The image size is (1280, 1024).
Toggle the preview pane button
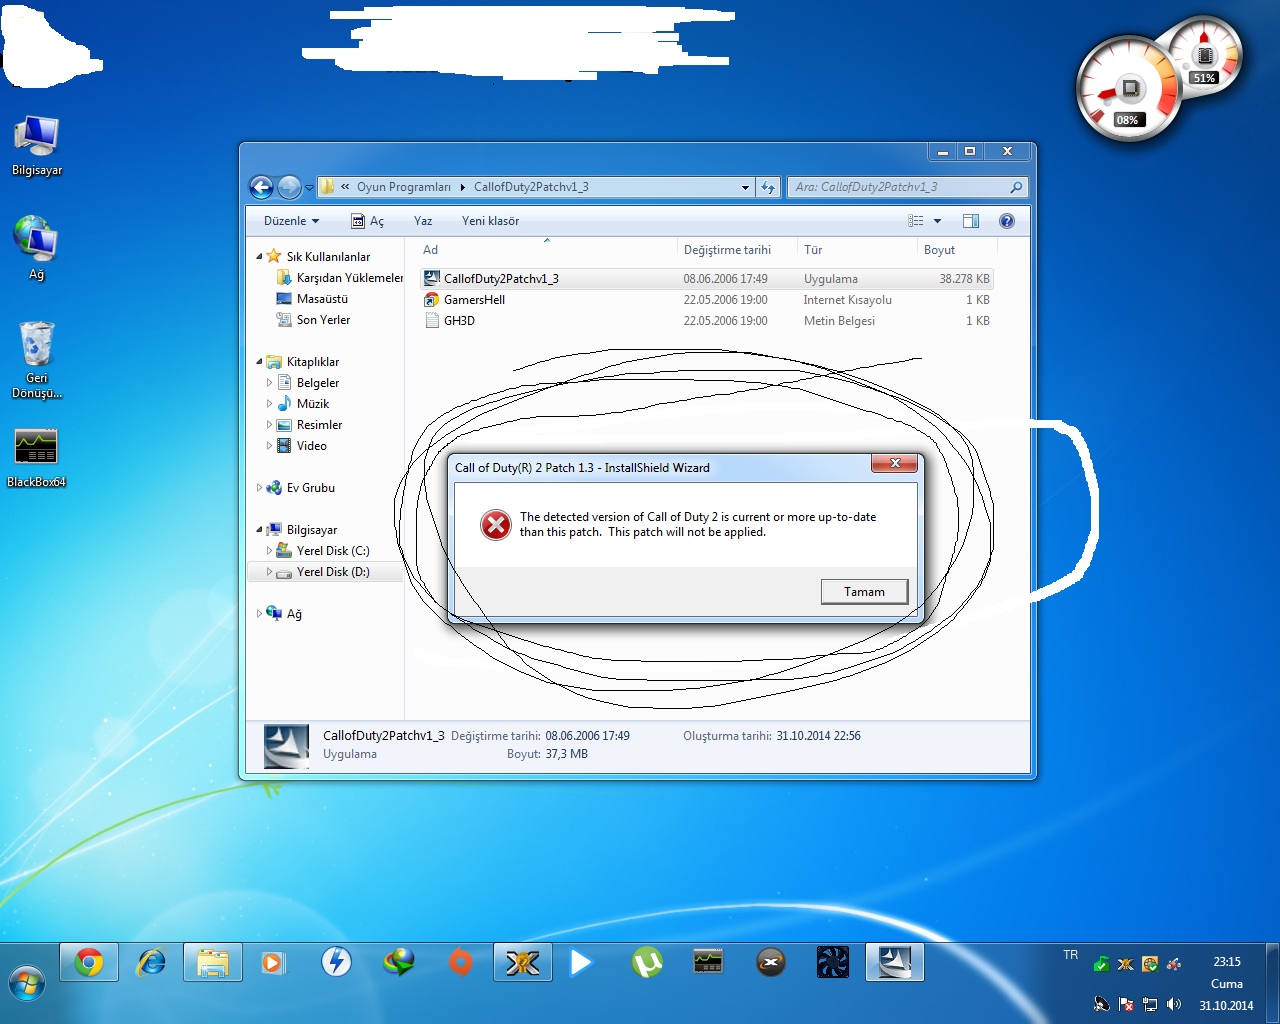970,221
